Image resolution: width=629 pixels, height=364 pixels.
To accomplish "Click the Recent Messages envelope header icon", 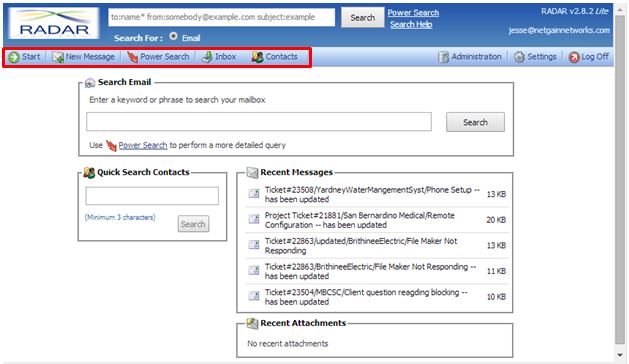I will [x=252, y=173].
